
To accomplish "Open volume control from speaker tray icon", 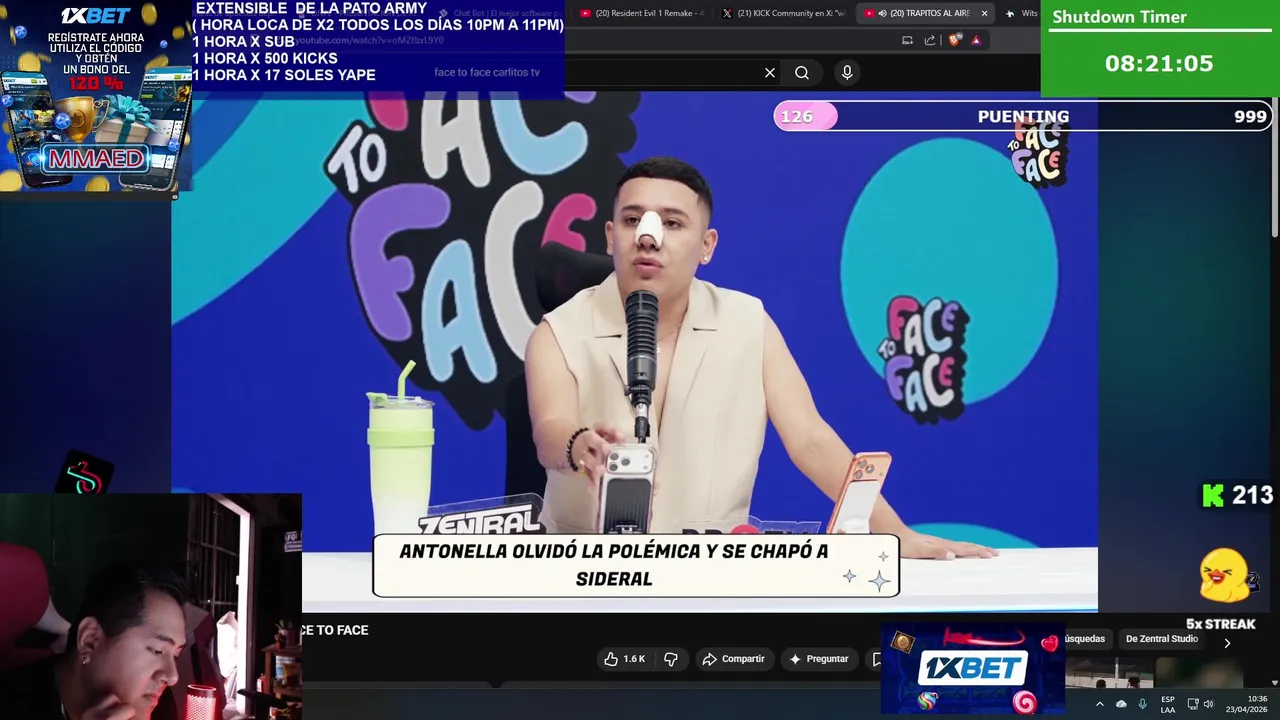I will point(1211,704).
